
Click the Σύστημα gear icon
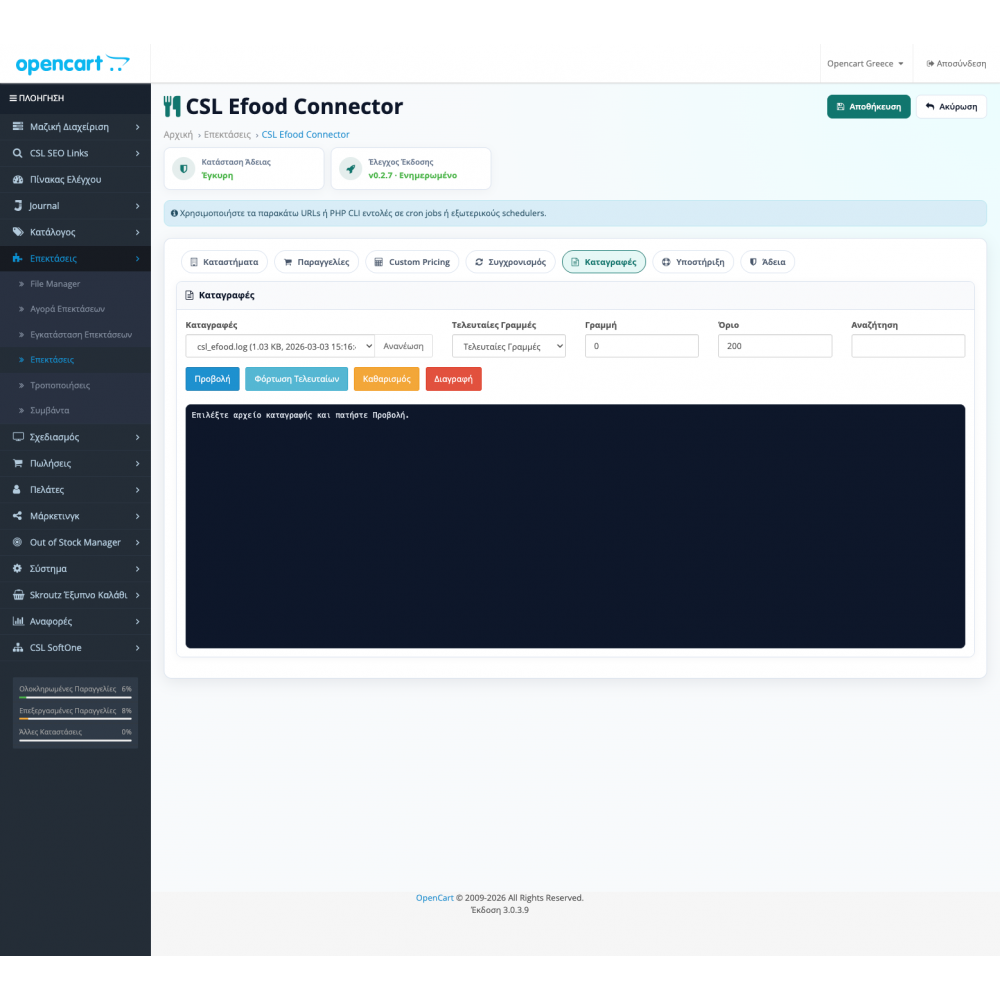18,568
